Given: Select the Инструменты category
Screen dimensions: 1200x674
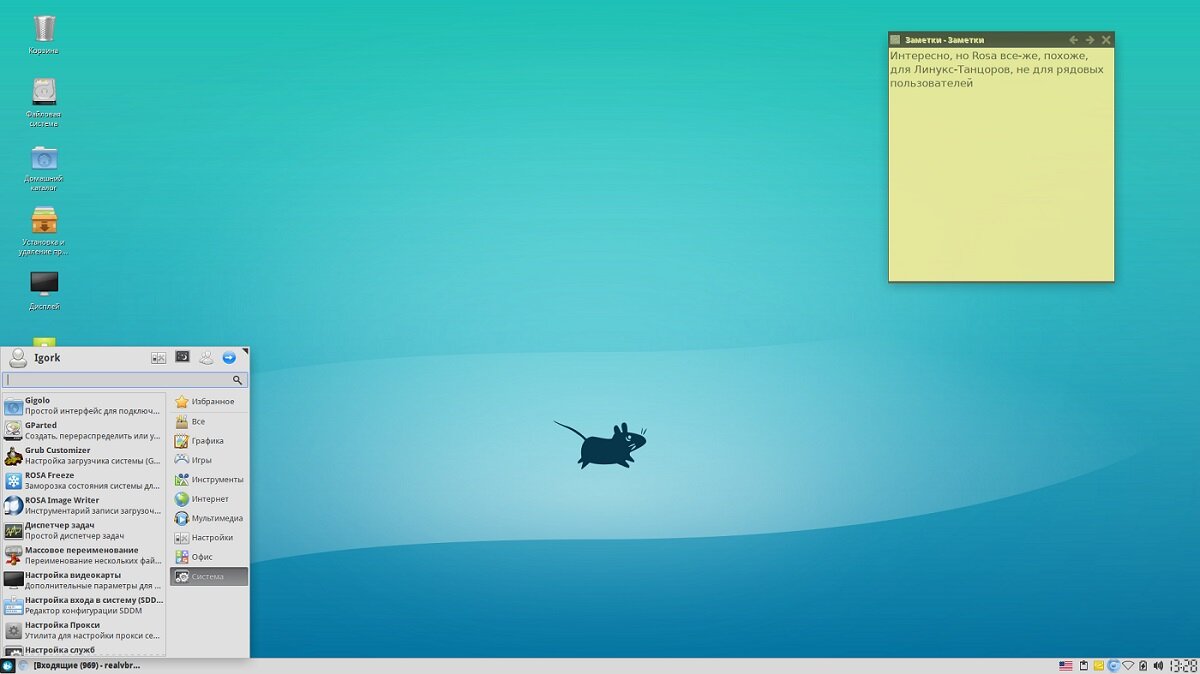Looking at the screenshot, I should click(x=209, y=479).
